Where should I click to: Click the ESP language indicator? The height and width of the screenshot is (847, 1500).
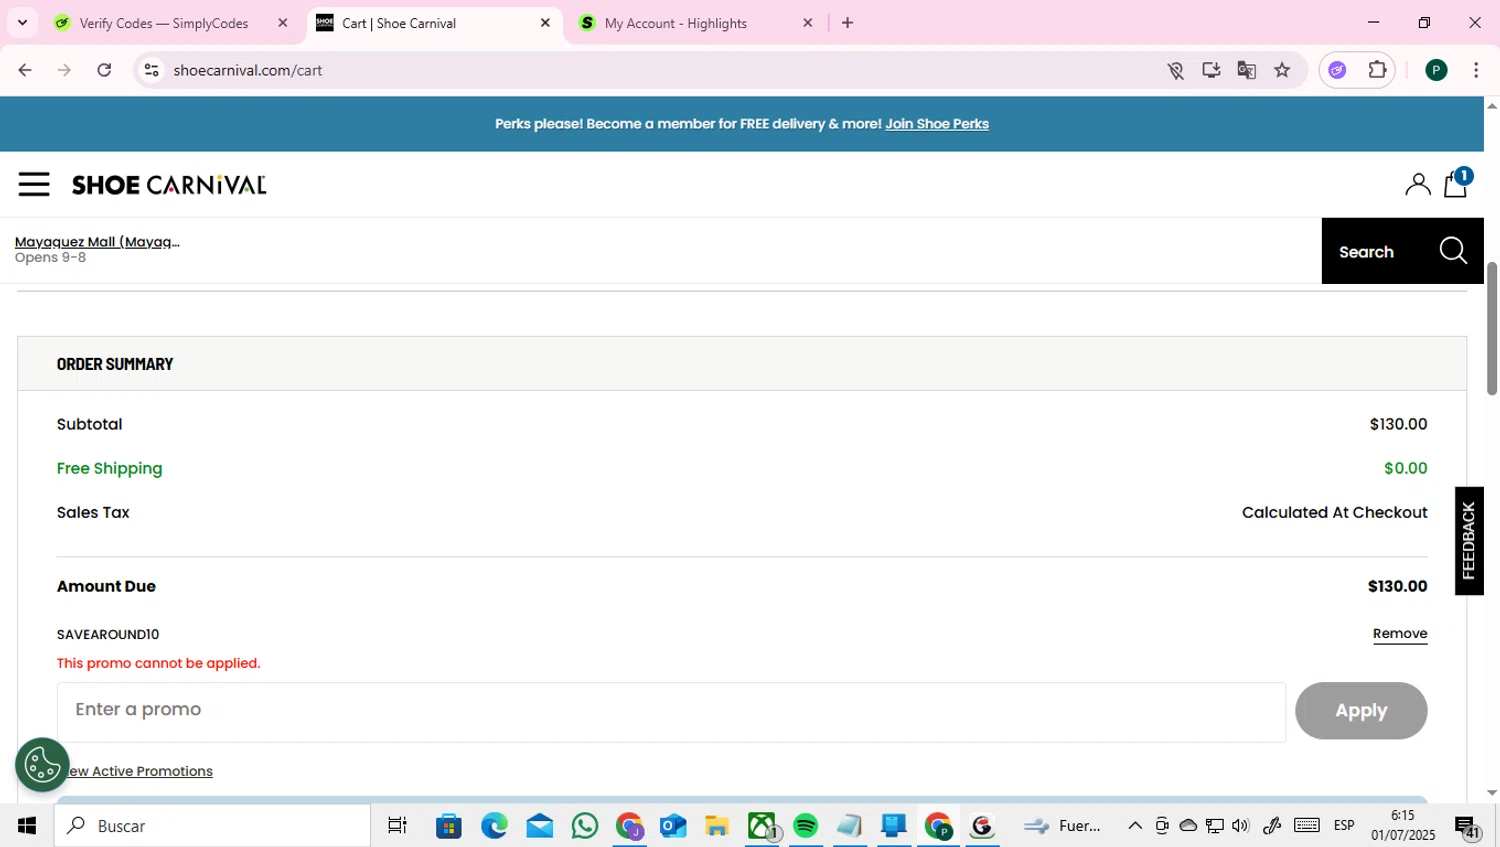pyautogui.click(x=1344, y=826)
